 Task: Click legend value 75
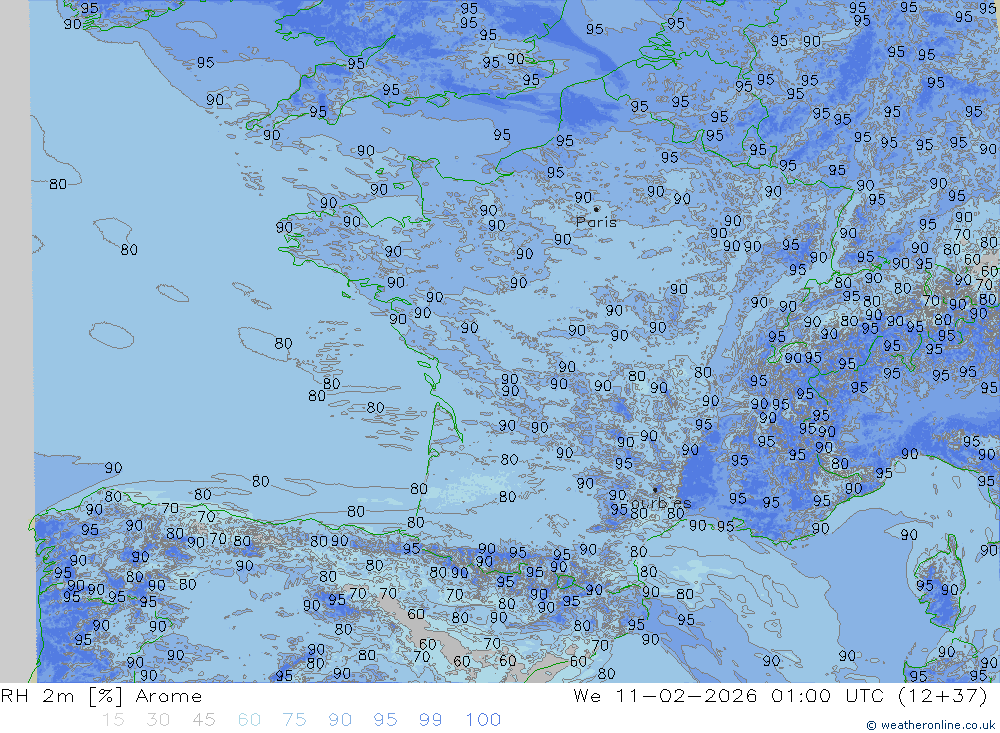coord(295,720)
